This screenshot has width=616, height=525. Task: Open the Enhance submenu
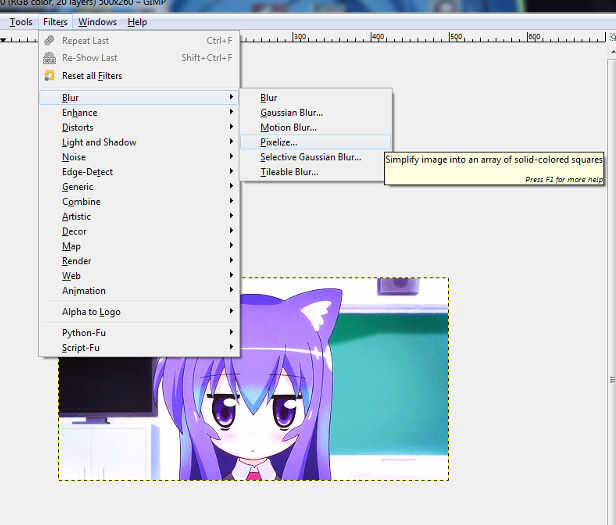(x=139, y=112)
